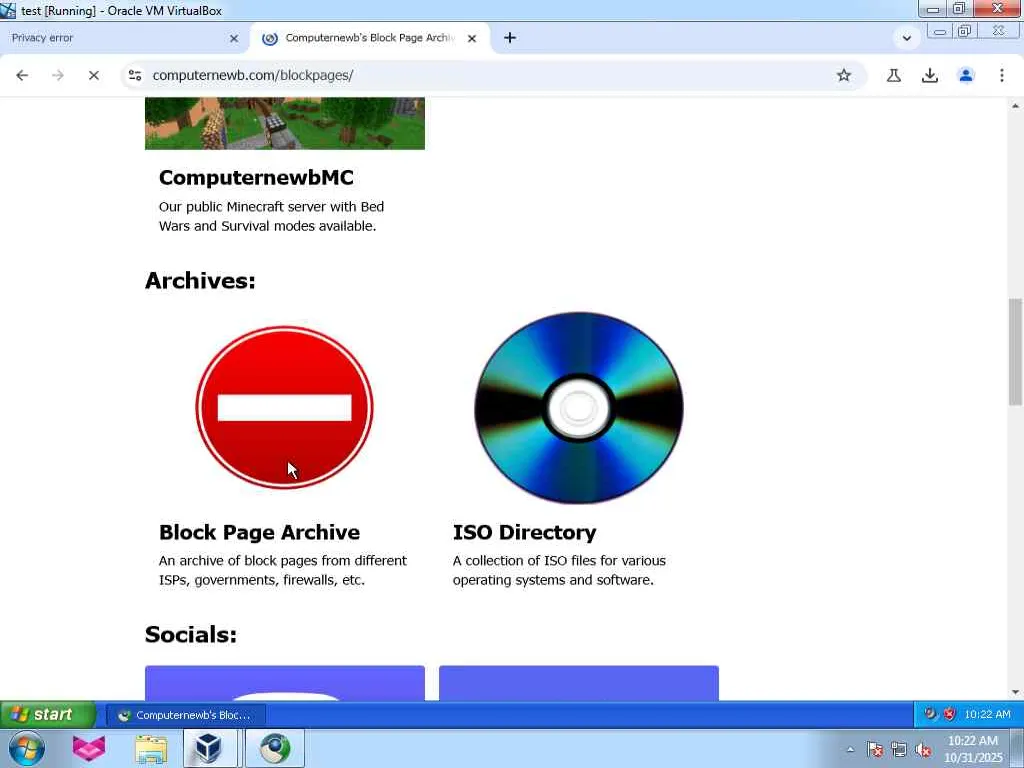Go back with the browser back arrow
Image resolution: width=1024 pixels, height=768 pixels.
(x=22, y=75)
